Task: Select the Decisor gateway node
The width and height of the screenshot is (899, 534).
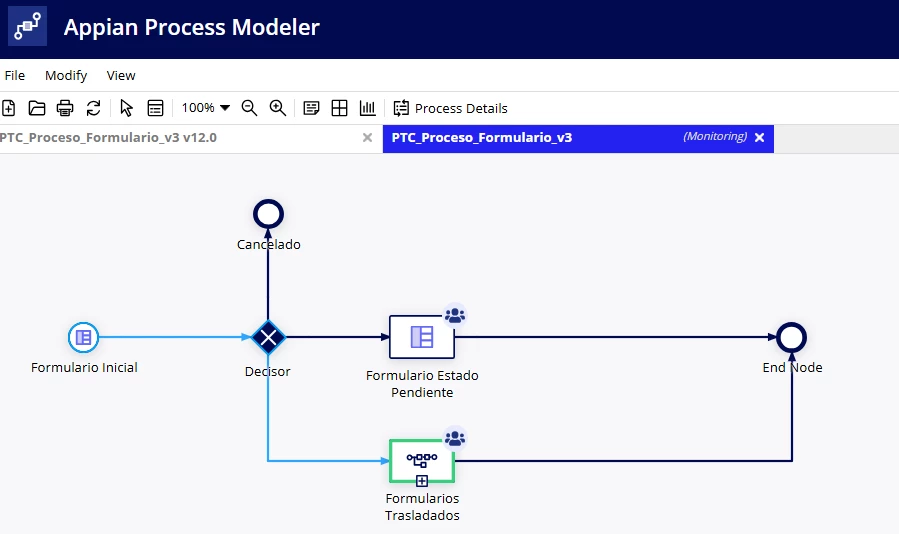Action: pyautogui.click(x=268, y=337)
